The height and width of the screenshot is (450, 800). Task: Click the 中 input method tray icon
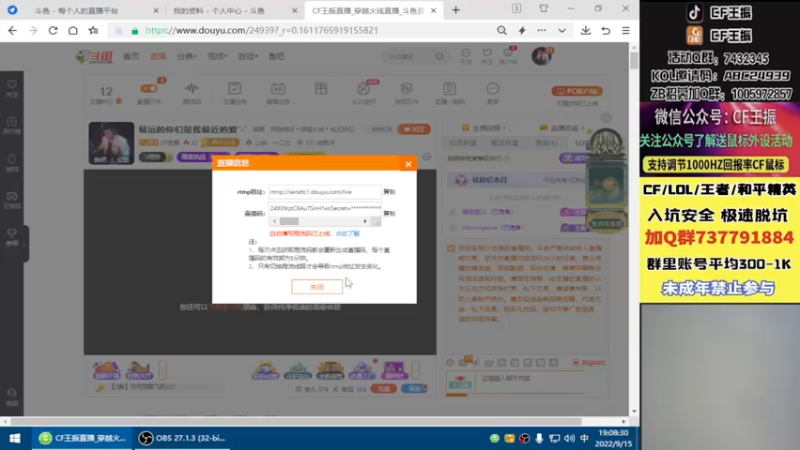(x=584, y=438)
